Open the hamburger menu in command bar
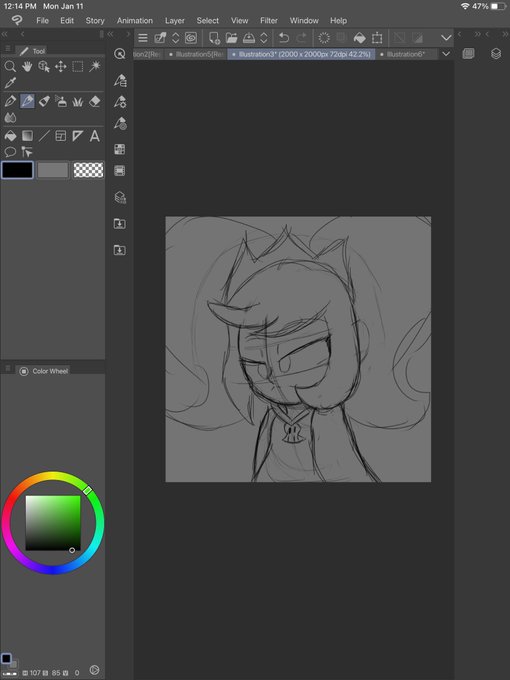 [x=143, y=38]
